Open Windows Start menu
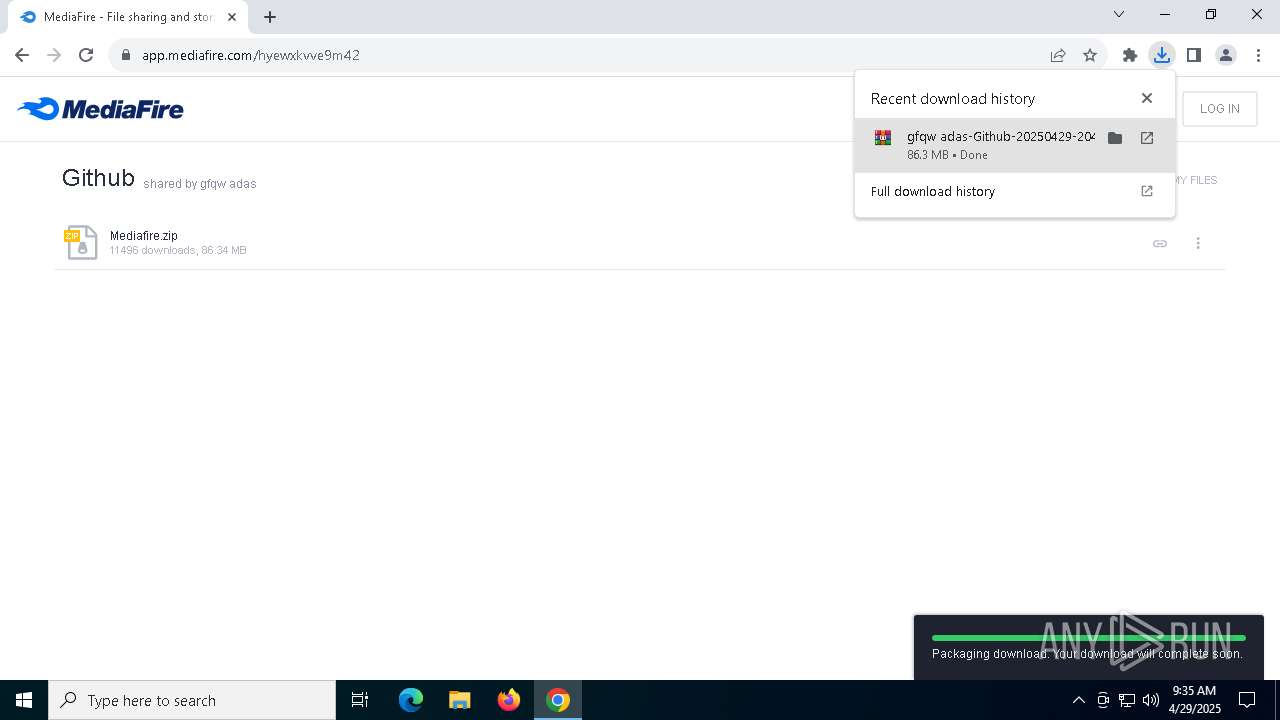The image size is (1280, 720). coord(24,700)
